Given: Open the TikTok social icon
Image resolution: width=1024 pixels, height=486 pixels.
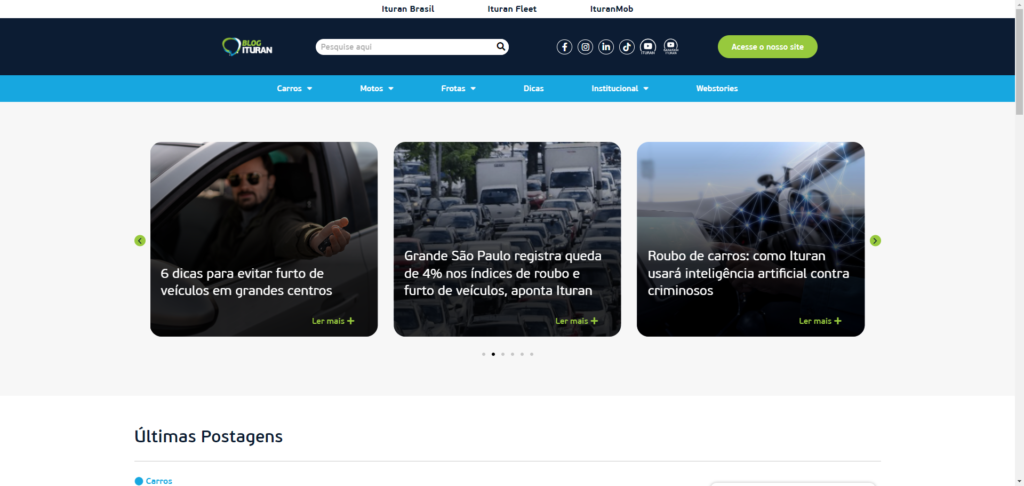Looking at the screenshot, I should (x=627, y=47).
